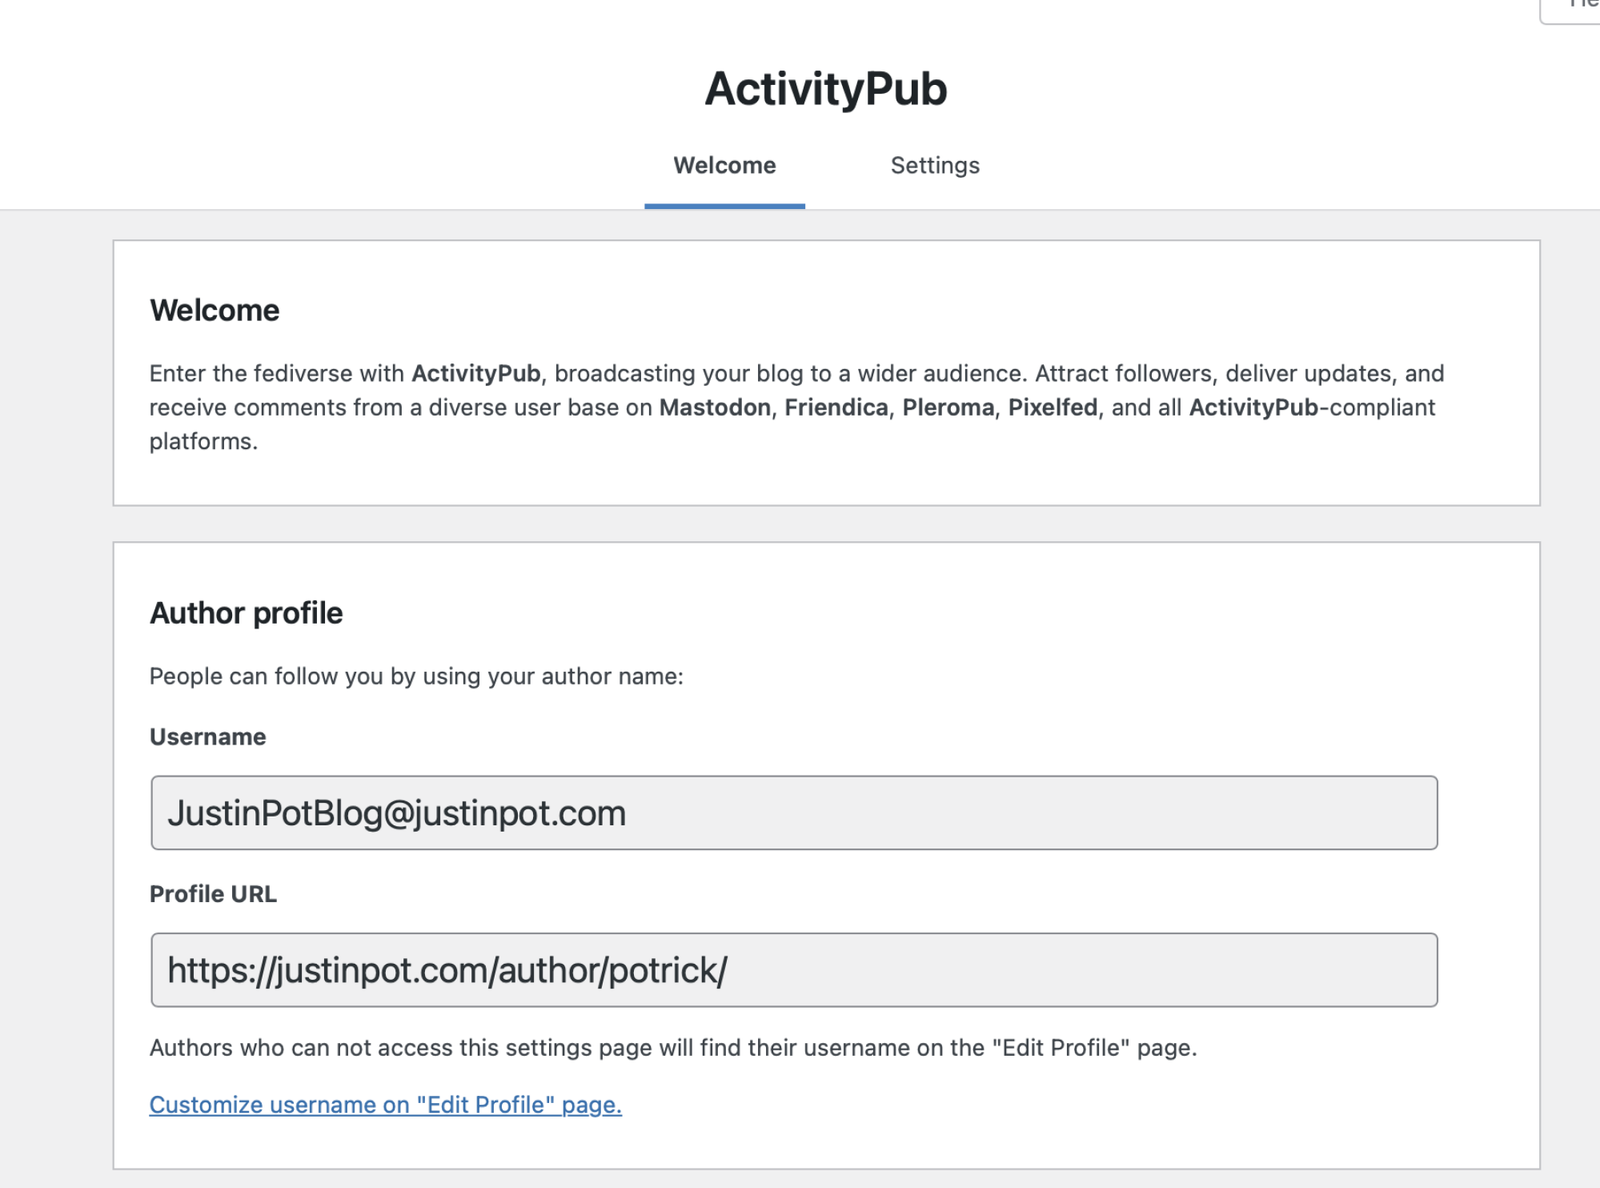Click the 'People can follow you' sentence

pyautogui.click(x=416, y=677)
